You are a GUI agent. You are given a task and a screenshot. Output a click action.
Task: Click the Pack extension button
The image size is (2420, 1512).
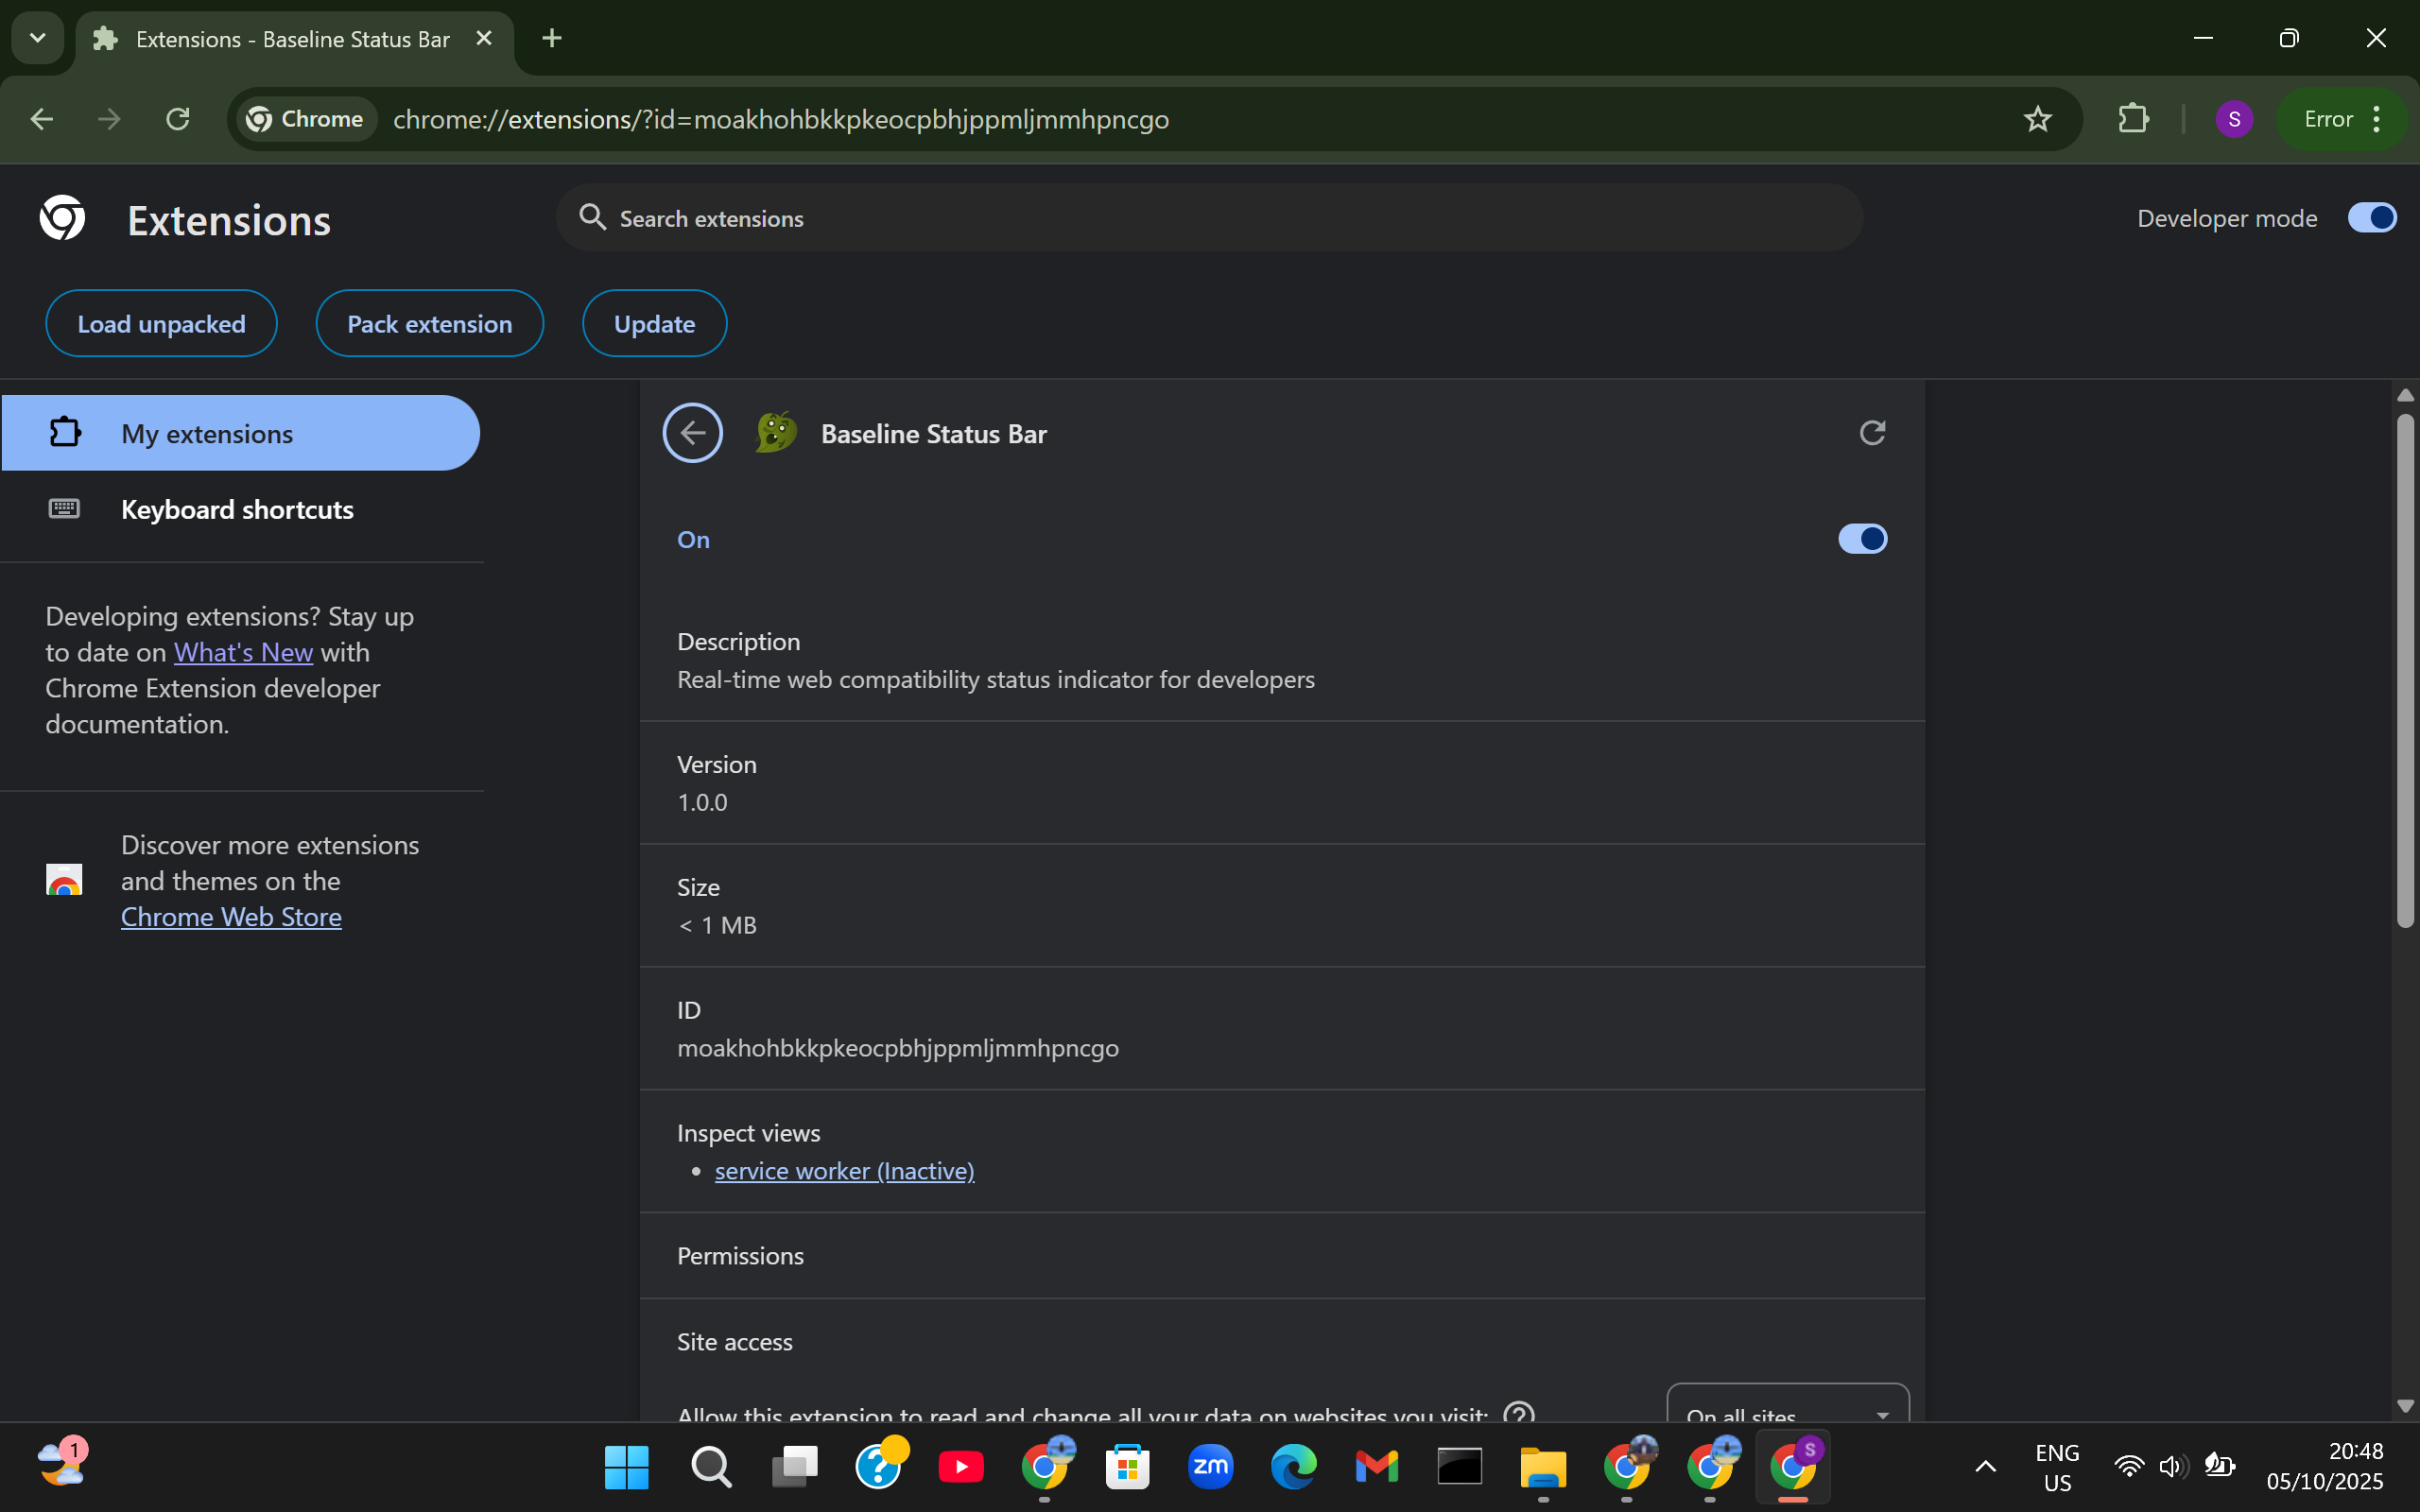coord(429,323)
